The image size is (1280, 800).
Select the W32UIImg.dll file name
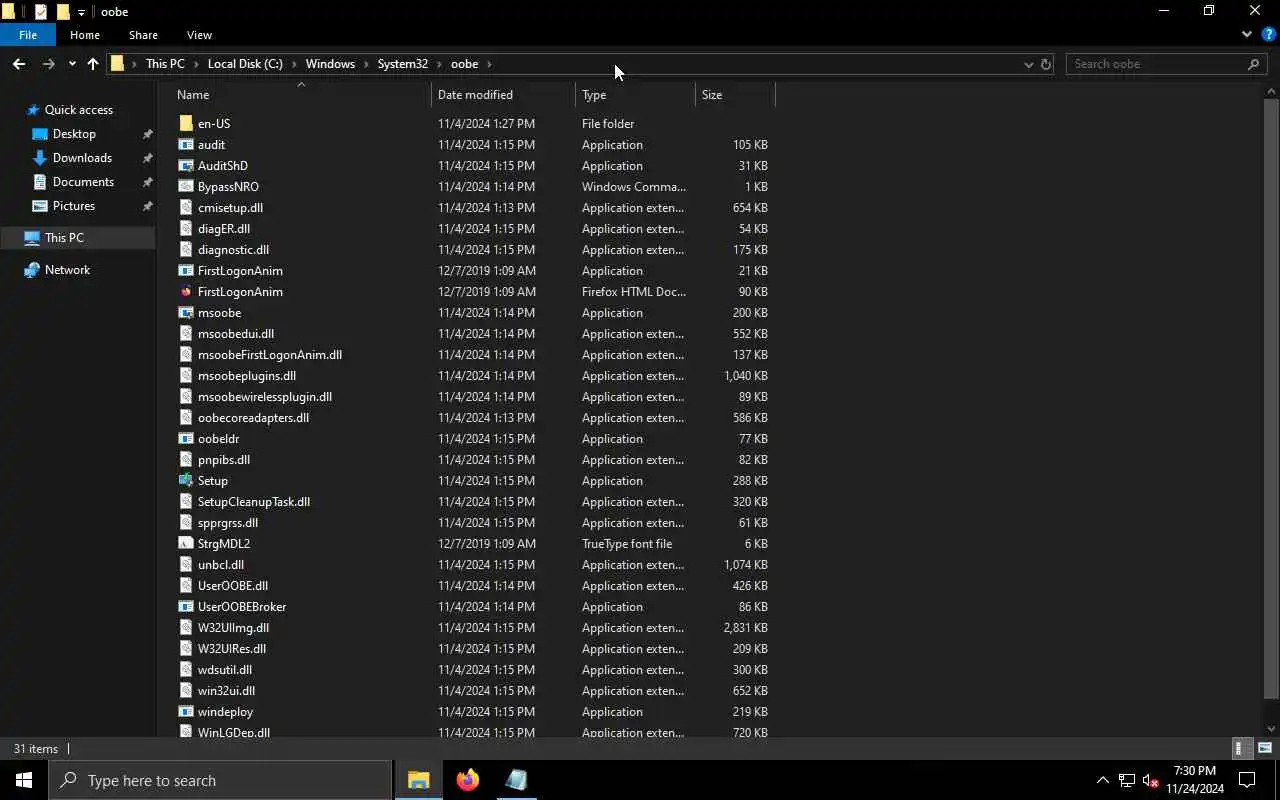[233, 628]
